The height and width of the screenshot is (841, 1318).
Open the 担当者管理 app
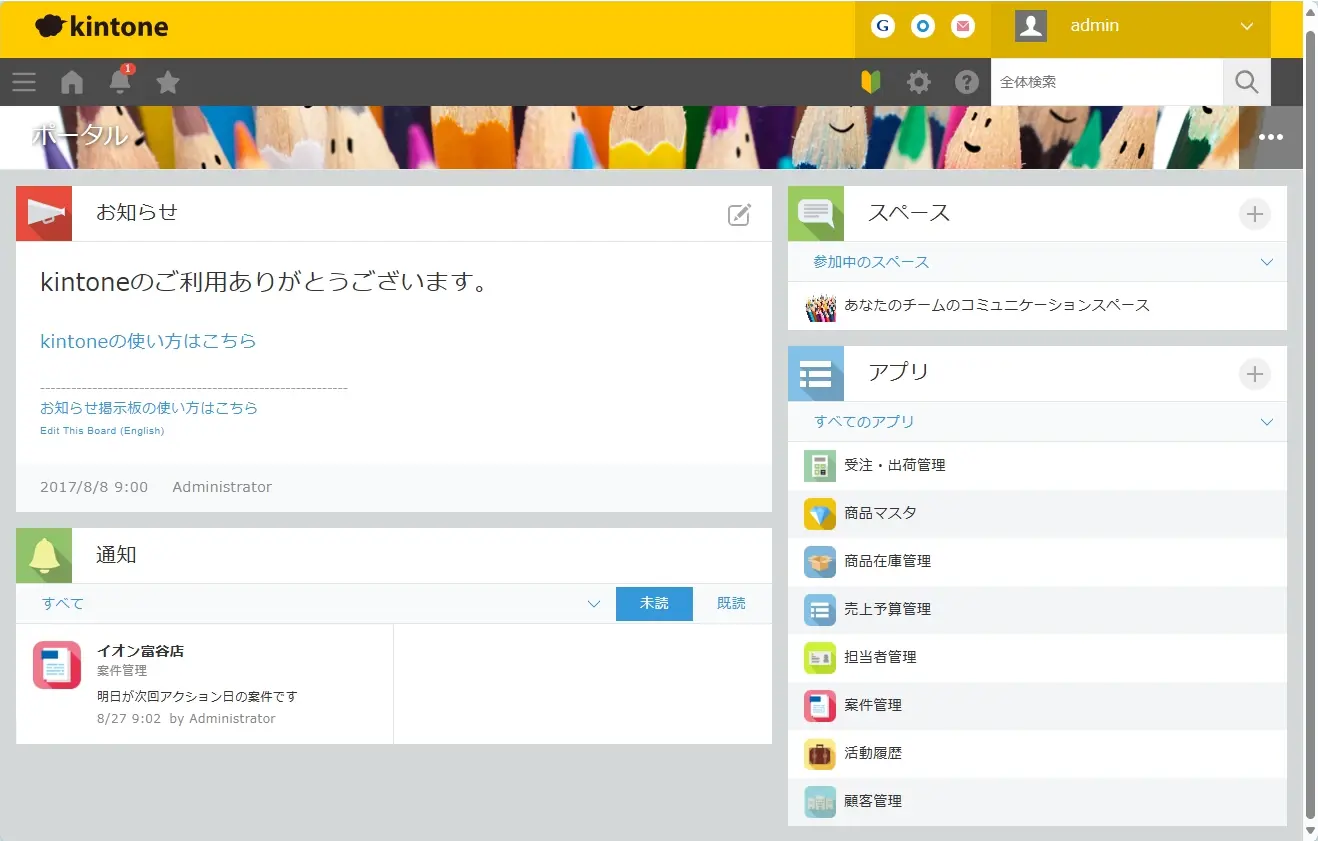click(x=1037, y=658)
